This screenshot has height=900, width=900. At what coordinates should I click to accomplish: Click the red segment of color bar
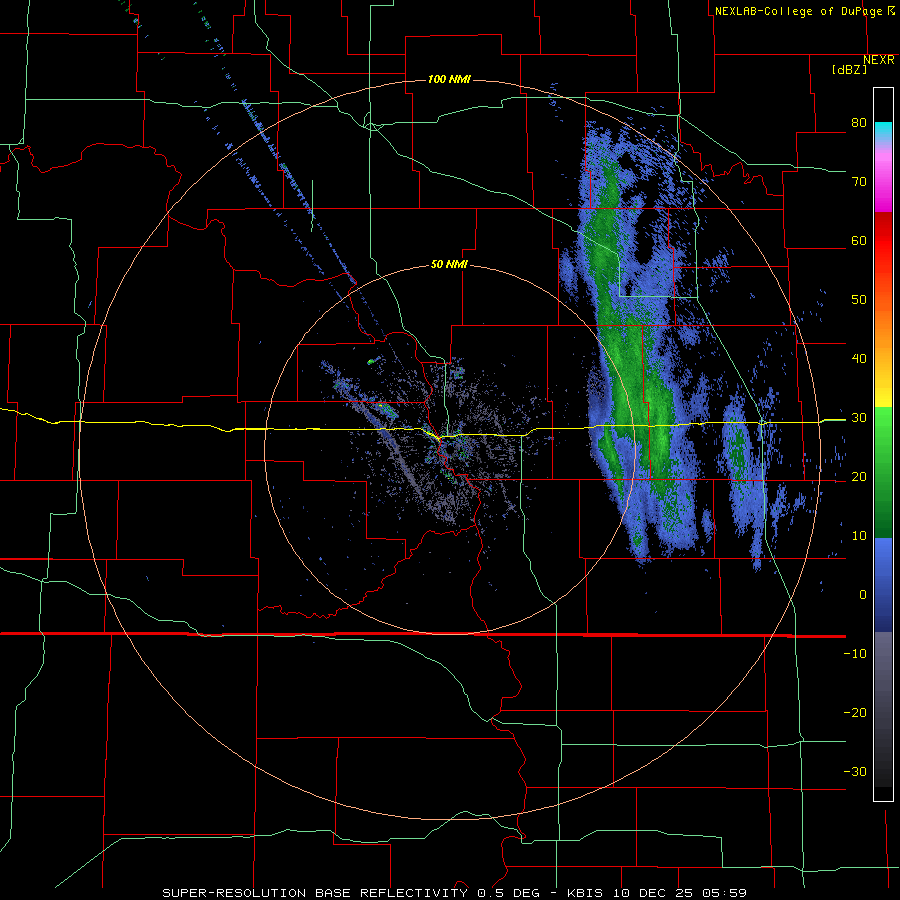pos(883,239)
